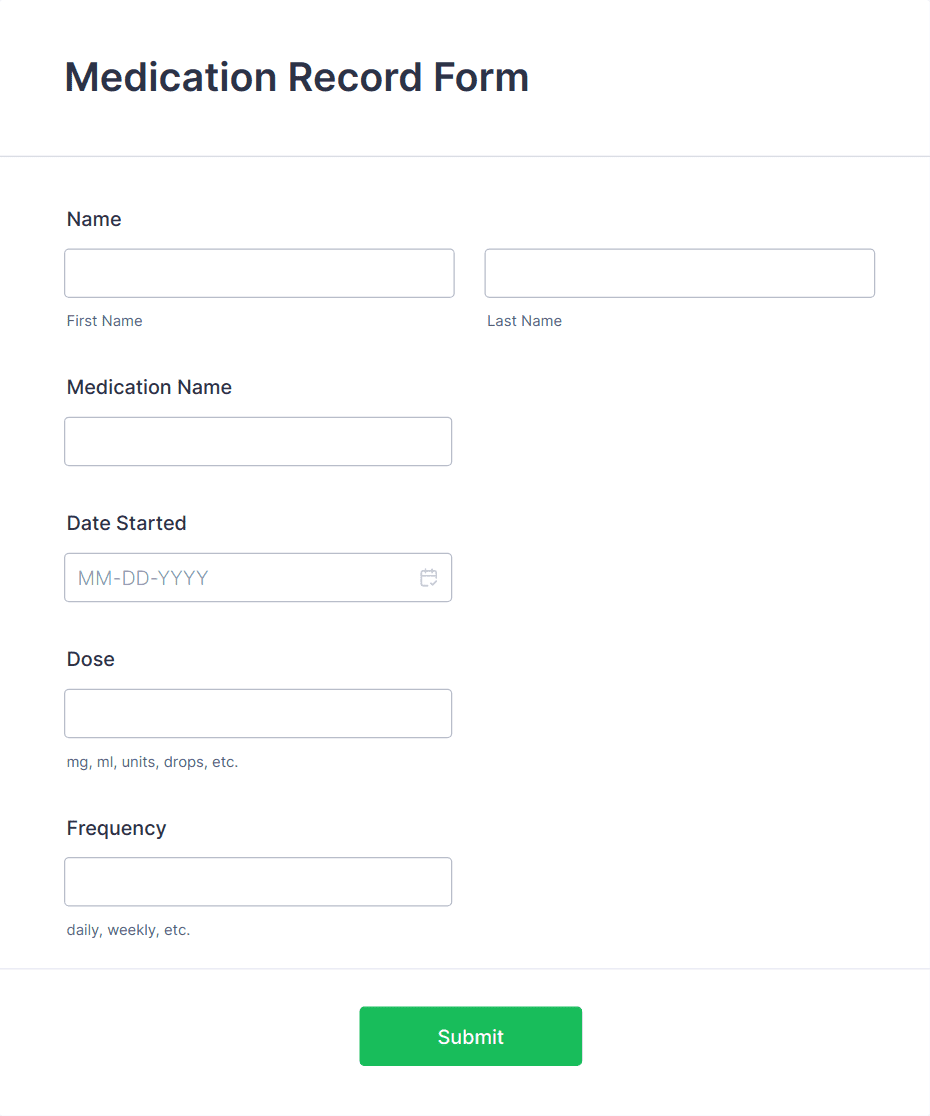
Task: Select the Frequency input box
Action: pos(258,881)
